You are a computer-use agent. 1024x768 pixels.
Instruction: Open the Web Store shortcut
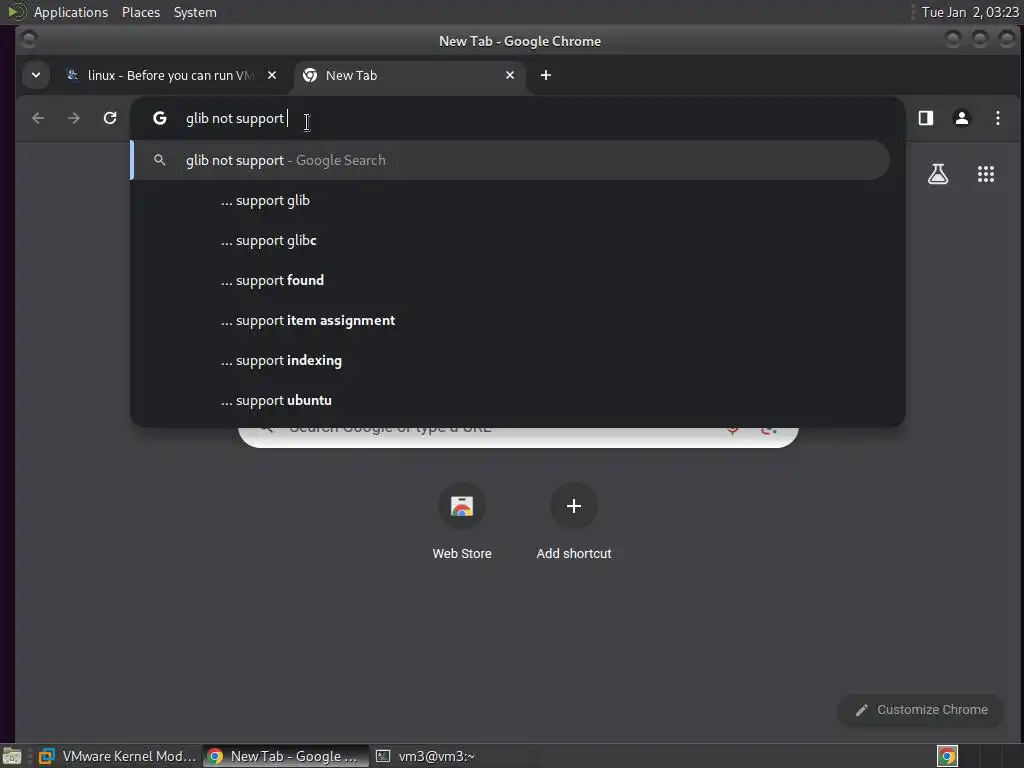pos(462,521)
